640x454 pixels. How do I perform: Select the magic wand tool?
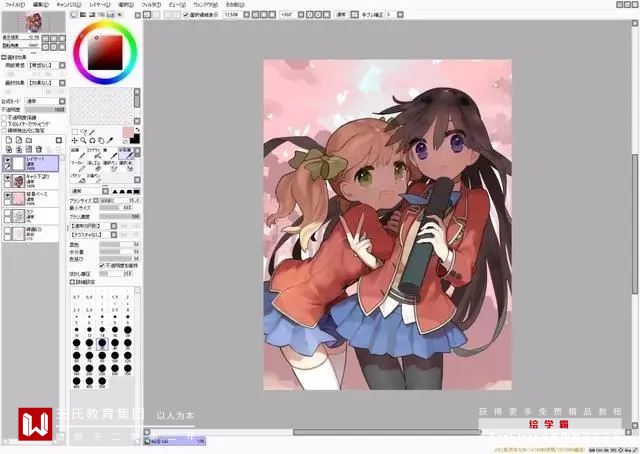(92, 132)
